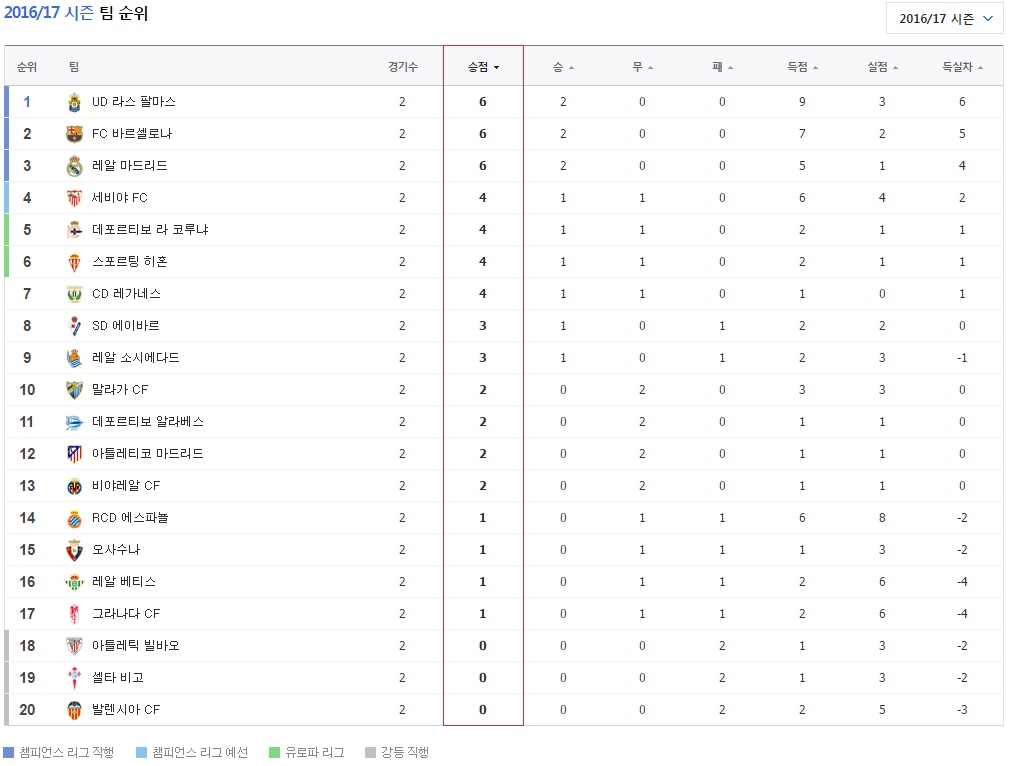Click the RCD 에스파뇰 team crest
Image resolution: width=1014 pixels, height=766 pixels.
point(74,518)
